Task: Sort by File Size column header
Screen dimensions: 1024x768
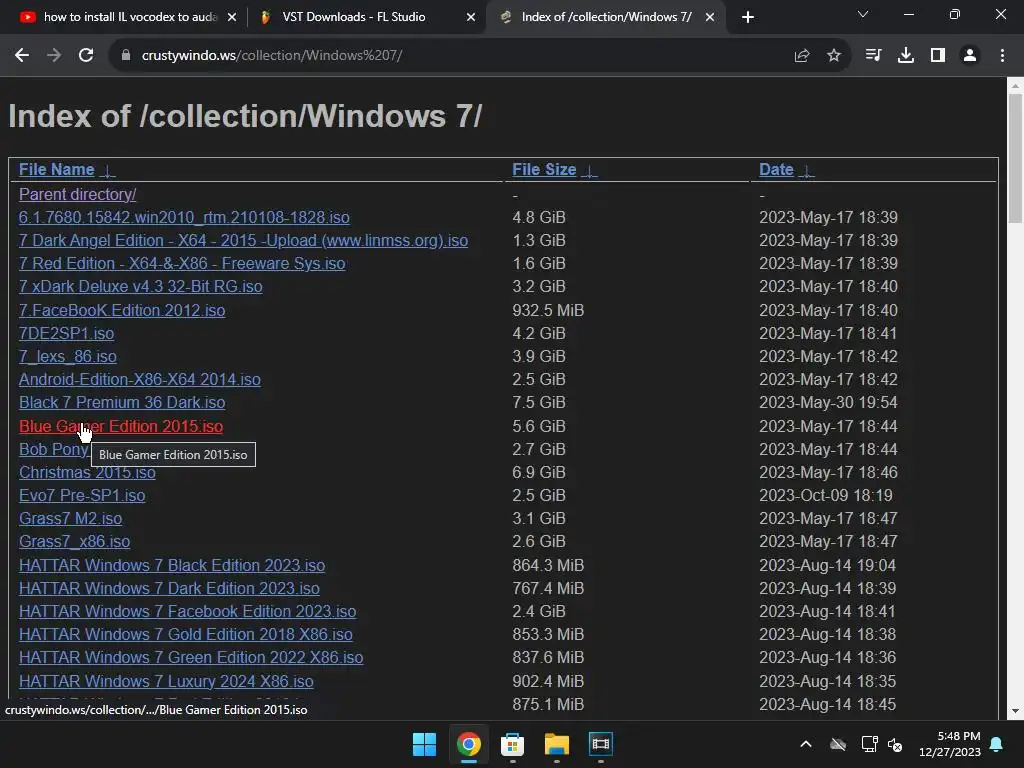Action: click(x=544, y=170)
